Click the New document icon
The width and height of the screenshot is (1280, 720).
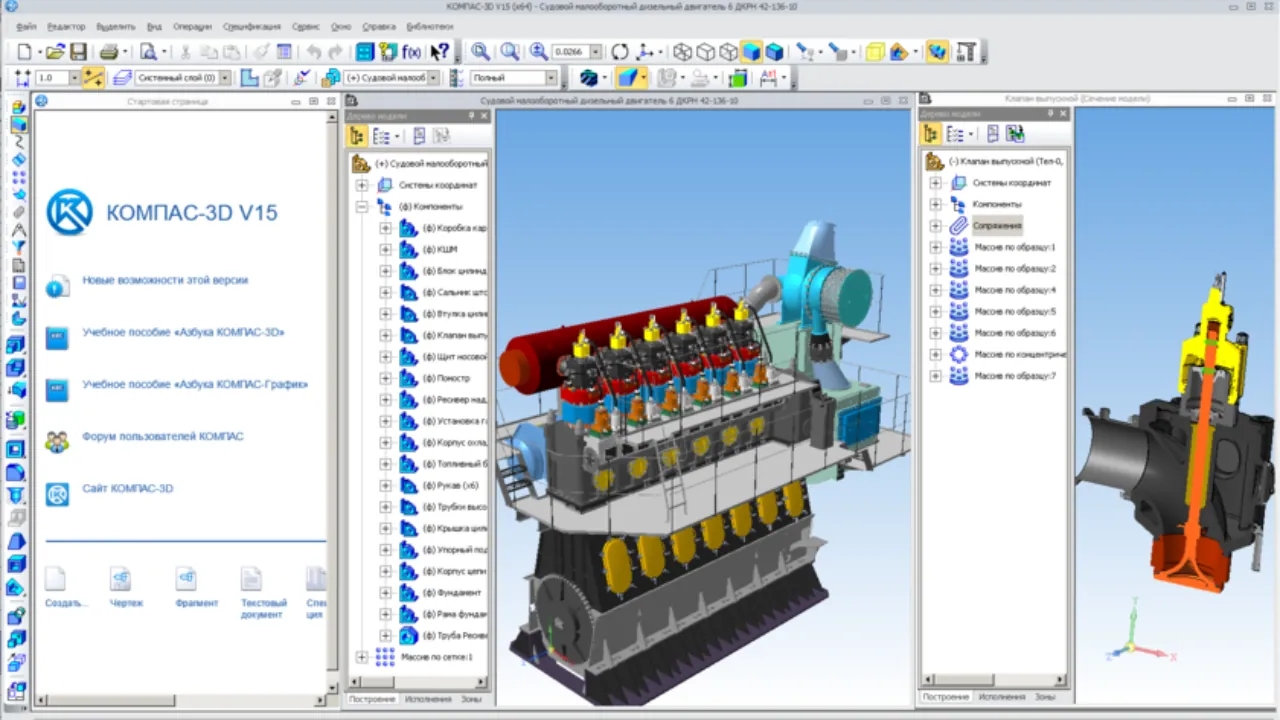pyautogui.click(x=24, y=51)
